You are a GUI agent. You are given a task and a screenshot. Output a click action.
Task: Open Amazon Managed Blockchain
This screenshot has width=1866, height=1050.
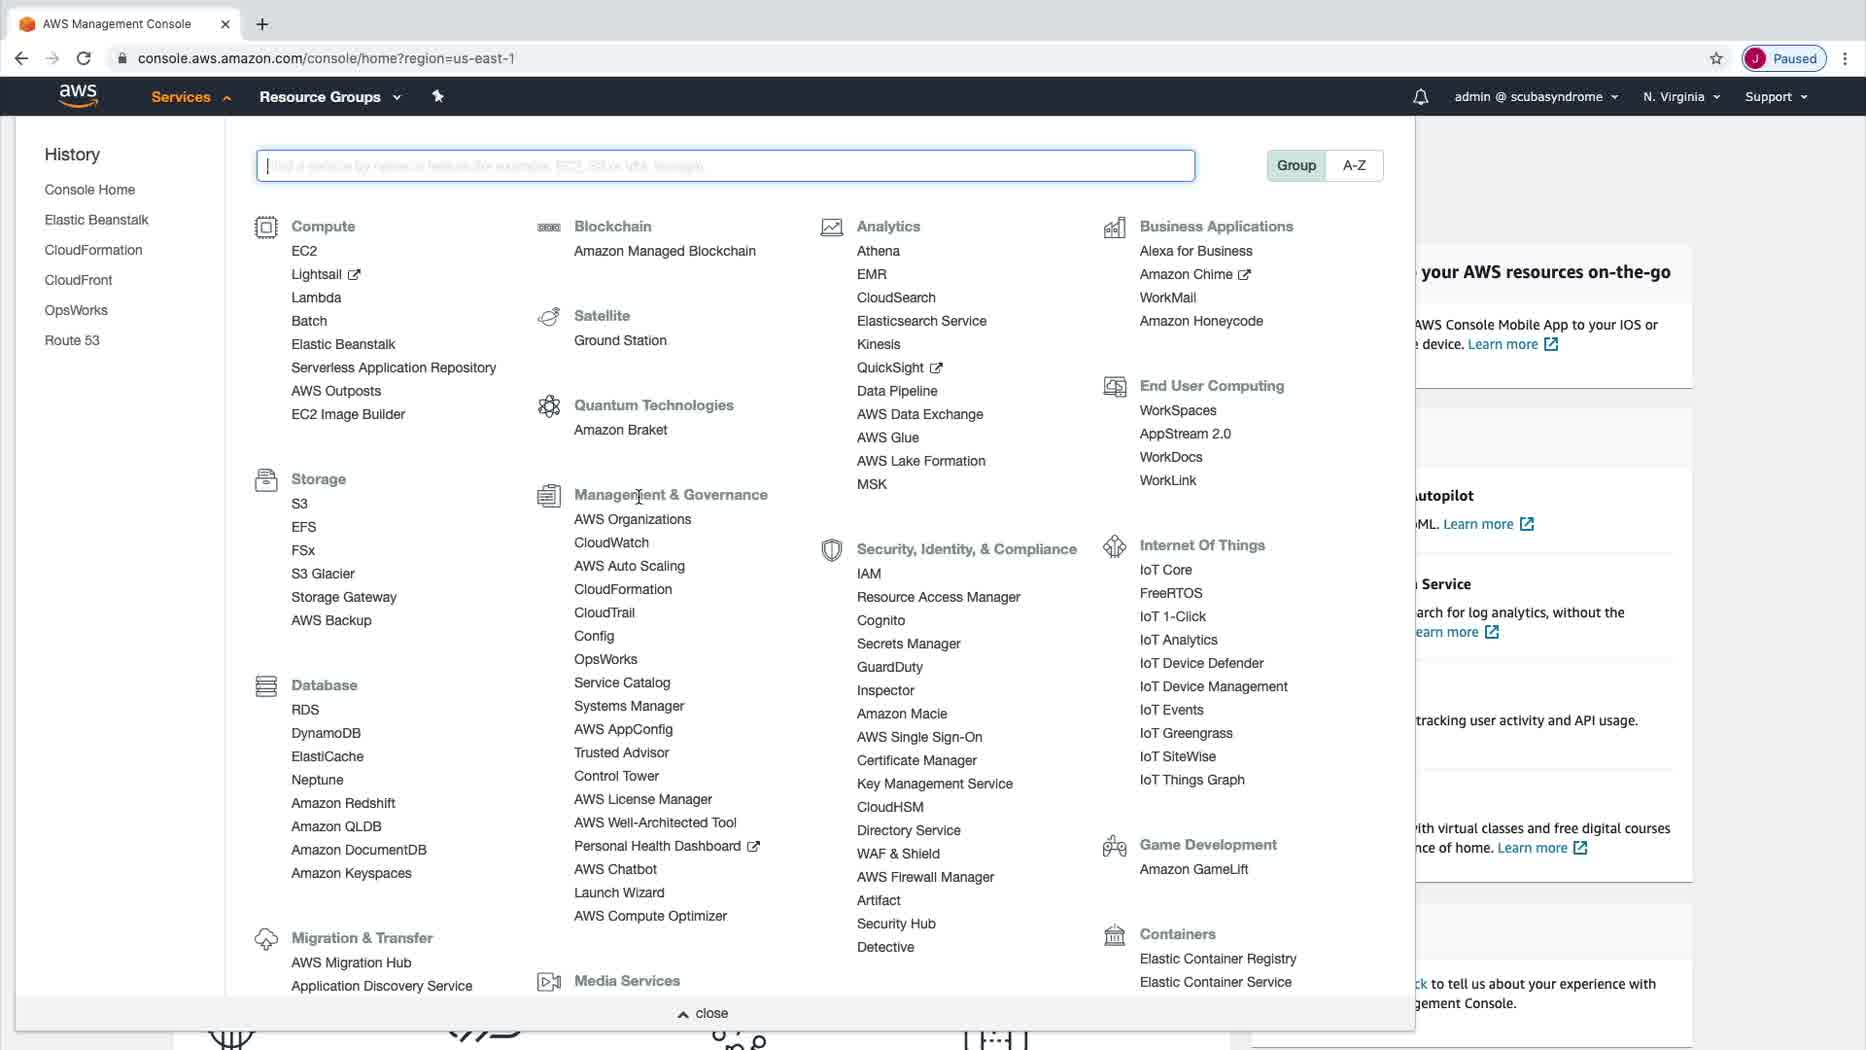point(665,251)
